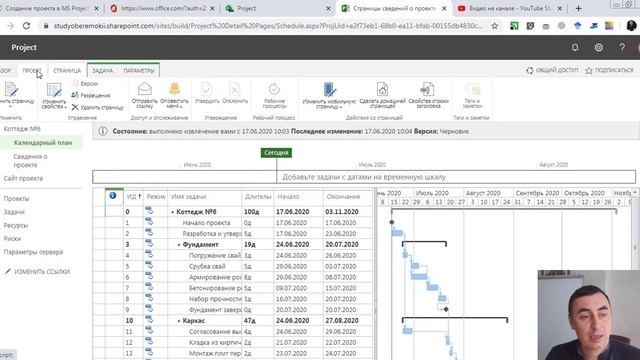
Task: Open Сайт проекта link
Action: [x=23, y=178]
